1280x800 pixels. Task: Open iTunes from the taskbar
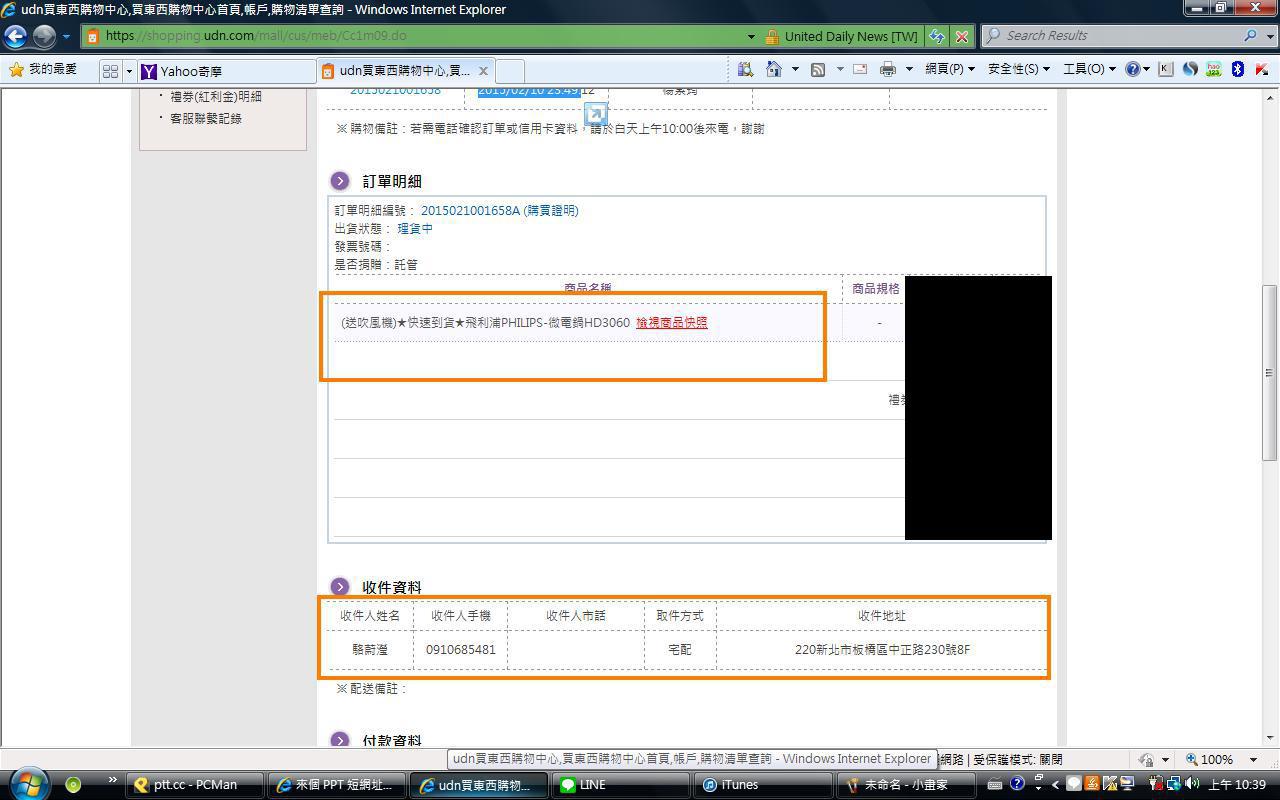(x=740, y=785)
